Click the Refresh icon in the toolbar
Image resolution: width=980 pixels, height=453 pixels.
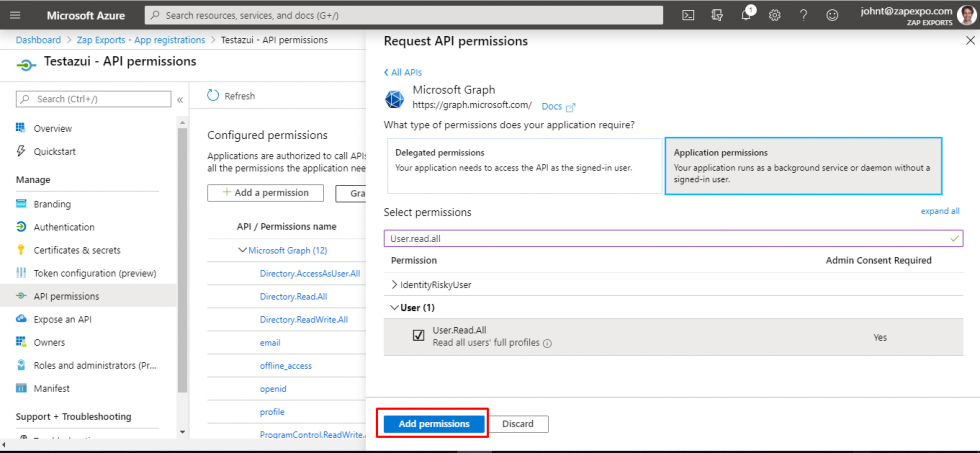pos(213,96)
